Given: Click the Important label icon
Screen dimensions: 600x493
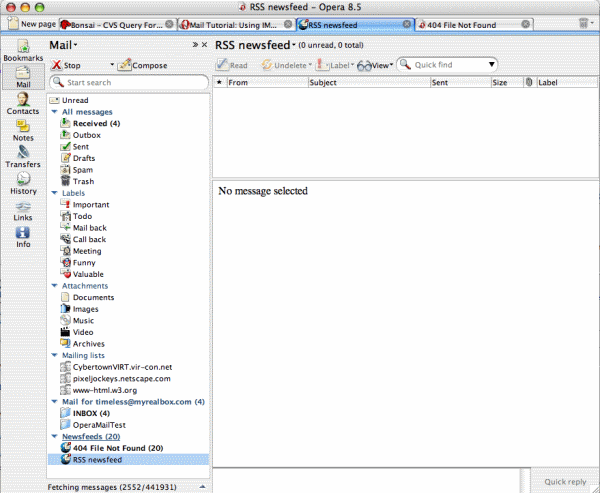Looking at the screenshot, I should click(x=65, y=204).
